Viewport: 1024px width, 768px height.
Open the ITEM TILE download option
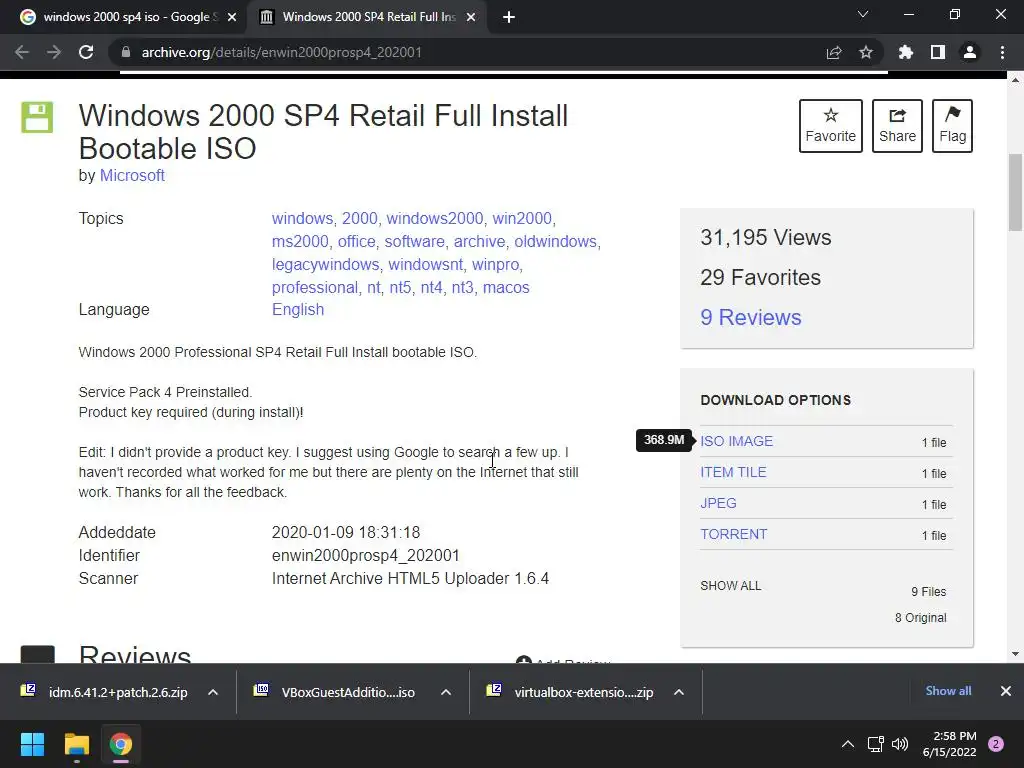point(733,472)
